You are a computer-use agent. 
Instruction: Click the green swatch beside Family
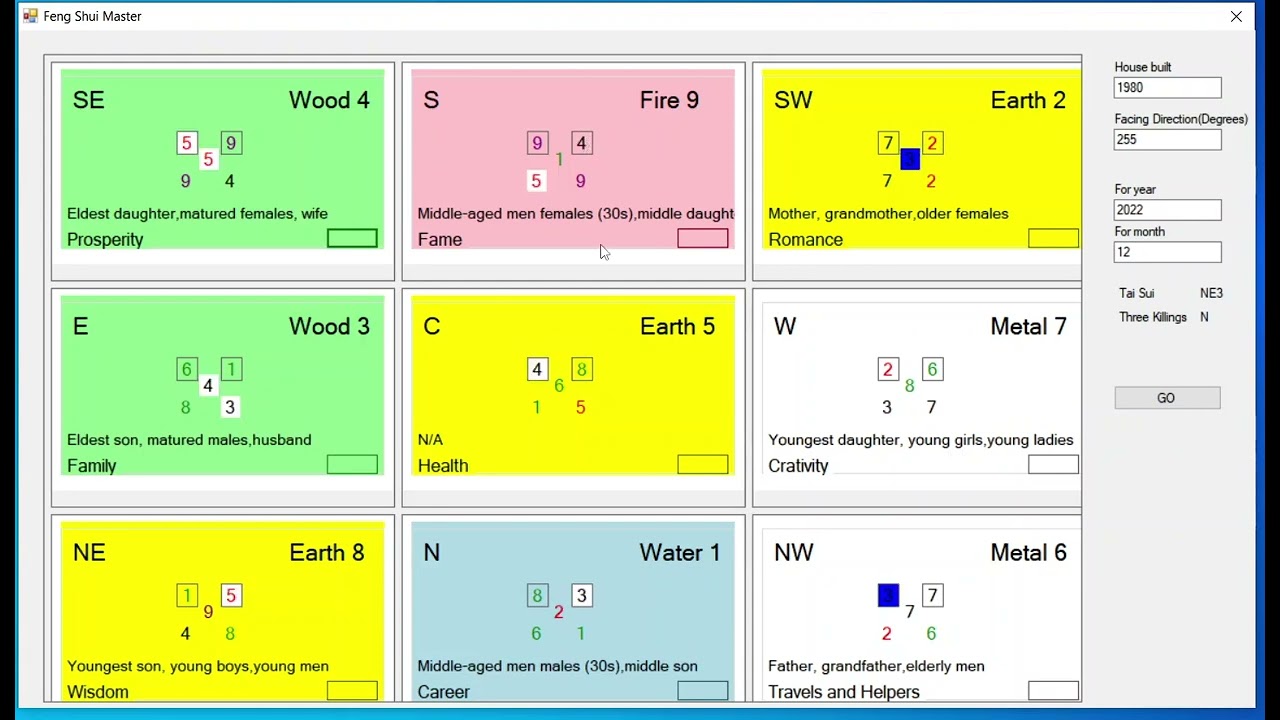[x=352, y=464]
